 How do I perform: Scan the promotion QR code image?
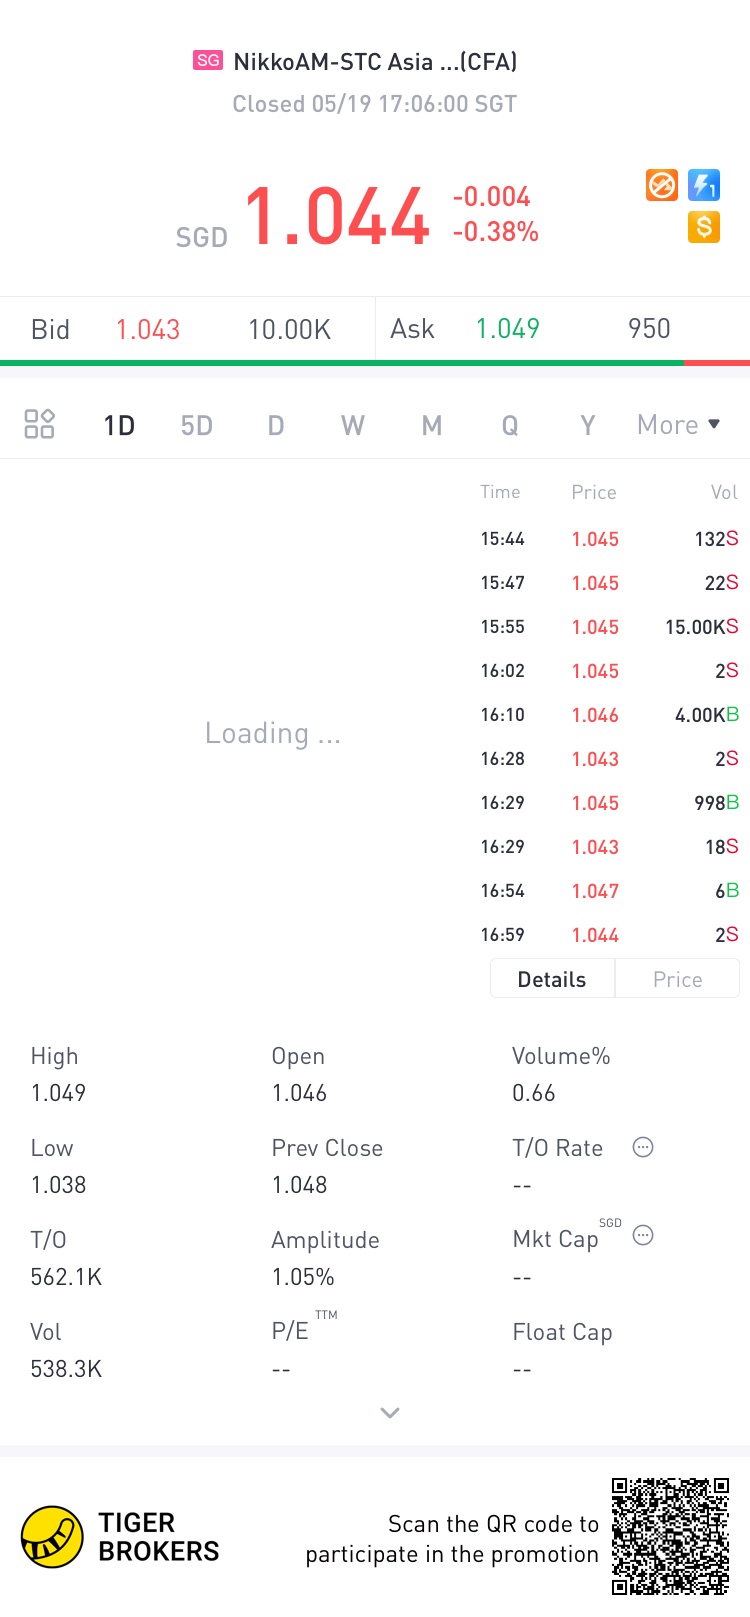[x=670, y=1535]
